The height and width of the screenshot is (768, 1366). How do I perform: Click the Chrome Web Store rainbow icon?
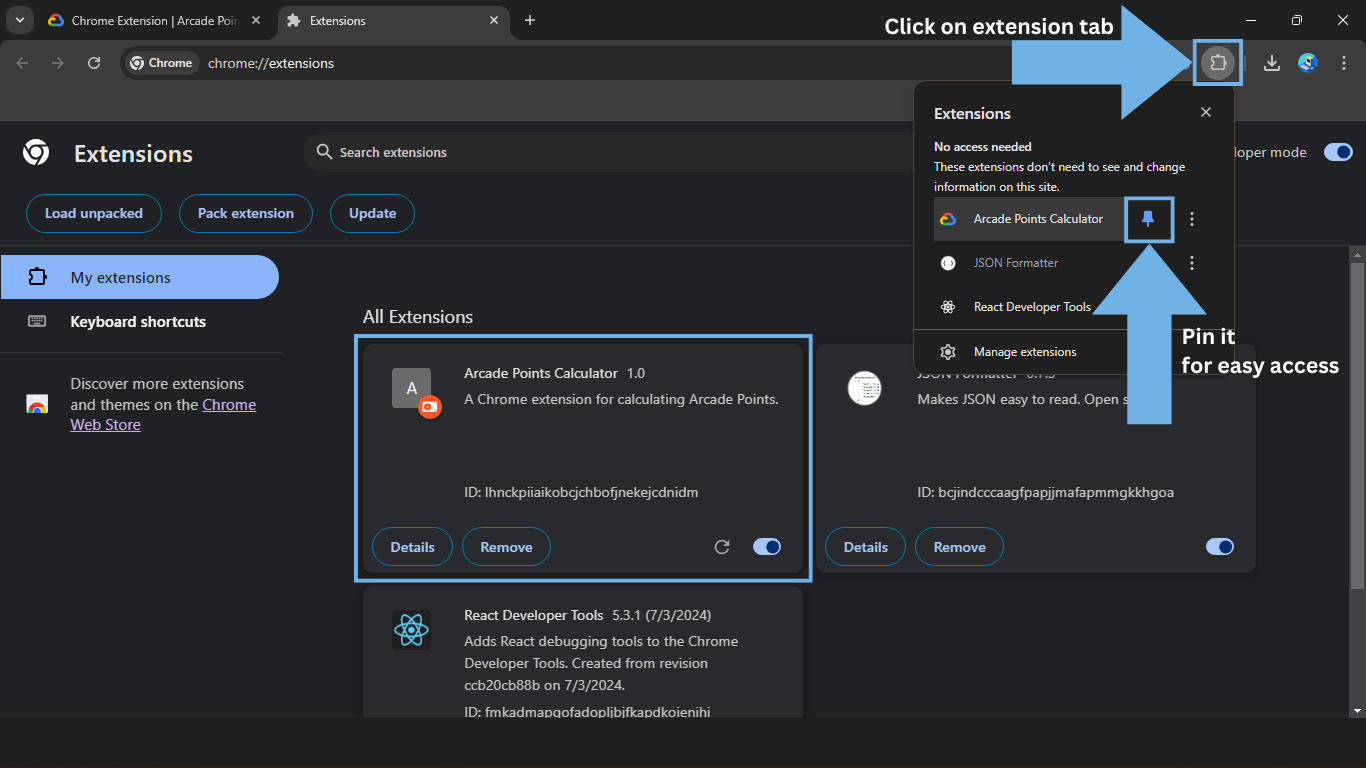[x=37, y=404]
